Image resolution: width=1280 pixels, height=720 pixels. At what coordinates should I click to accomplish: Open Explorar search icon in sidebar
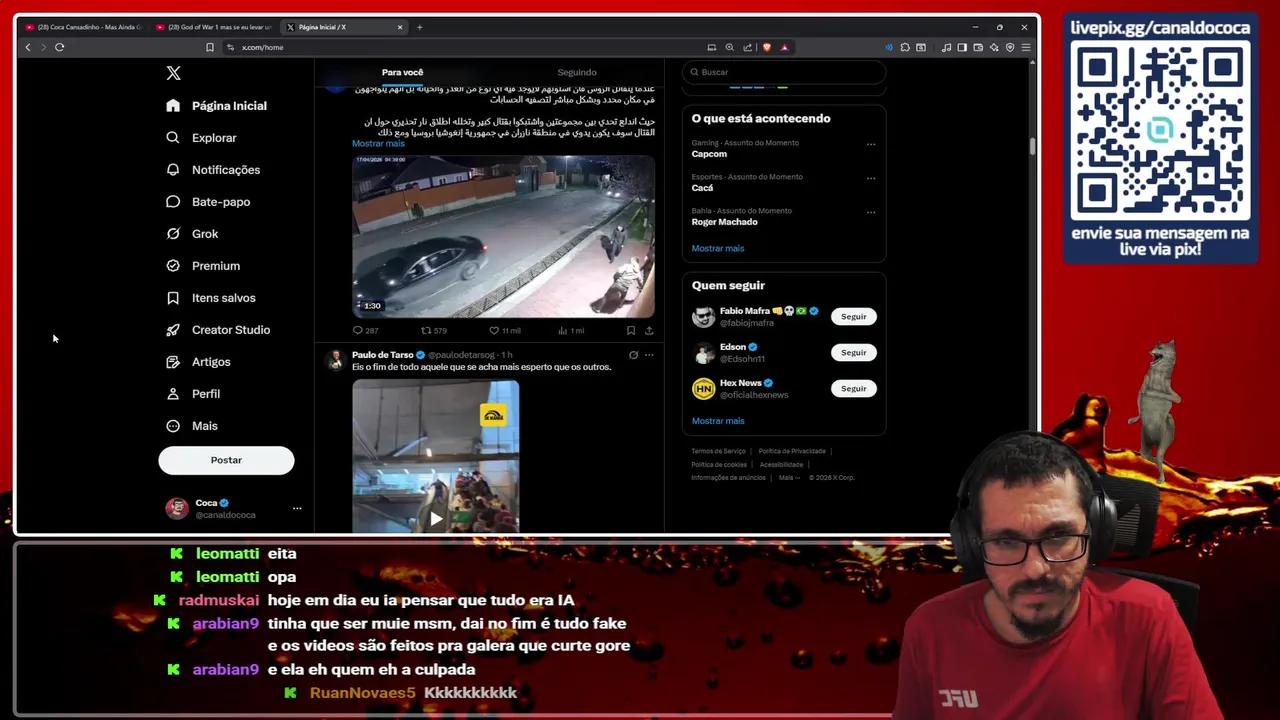pyautogui.click(x=173, y=138)
